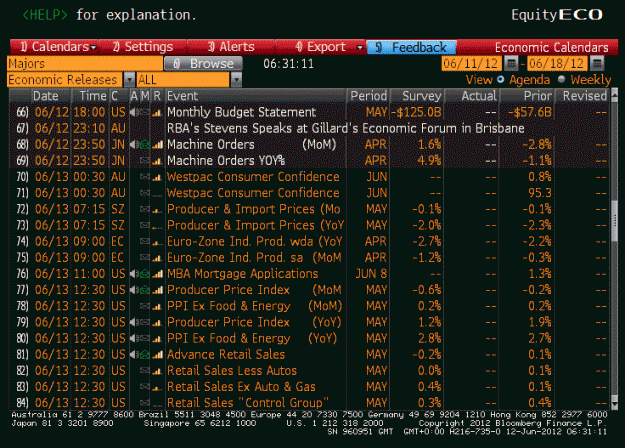Select the ALL combo box
The image size is (625, 448).
click(x=183, y=80)
